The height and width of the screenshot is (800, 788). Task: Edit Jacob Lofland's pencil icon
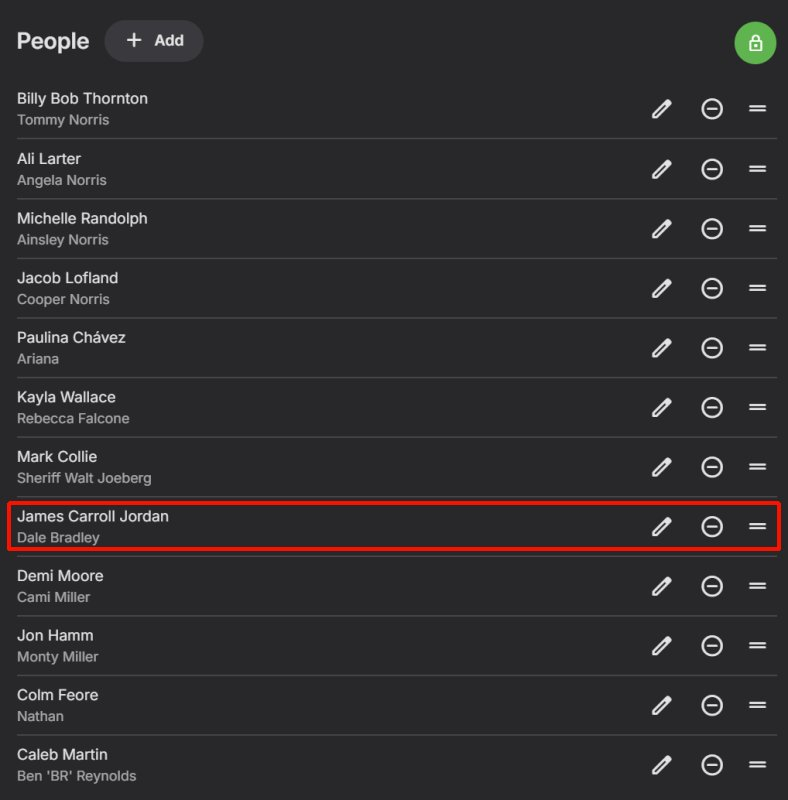coord(661,288)
